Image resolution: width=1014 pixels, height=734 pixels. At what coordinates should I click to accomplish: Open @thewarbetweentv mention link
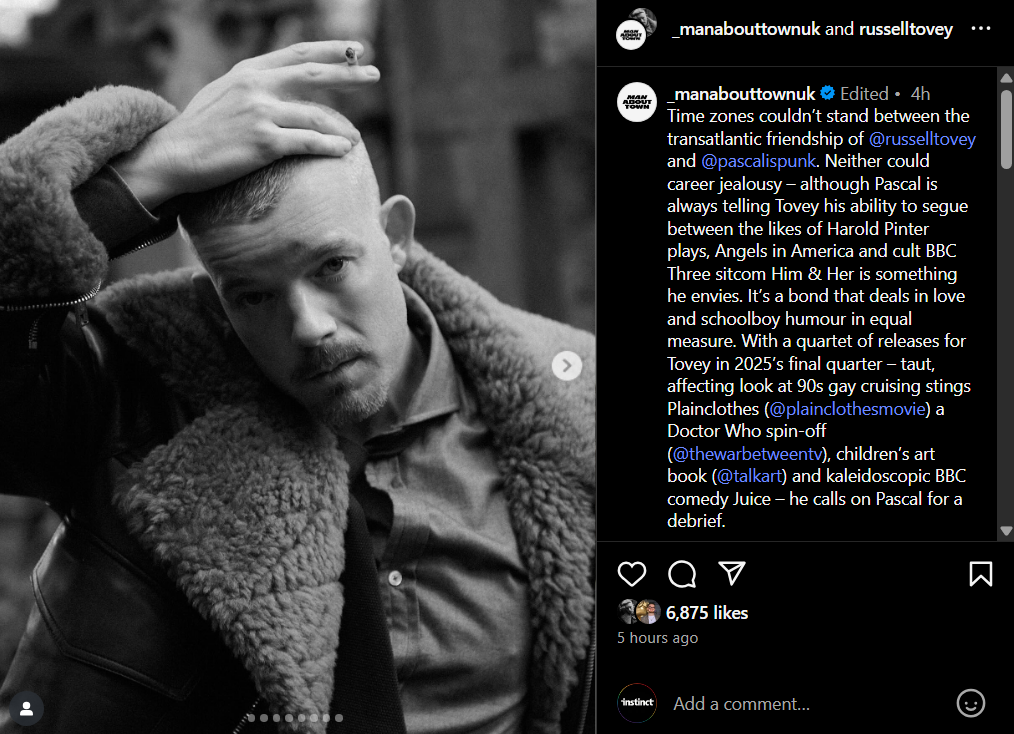[747, 454]
